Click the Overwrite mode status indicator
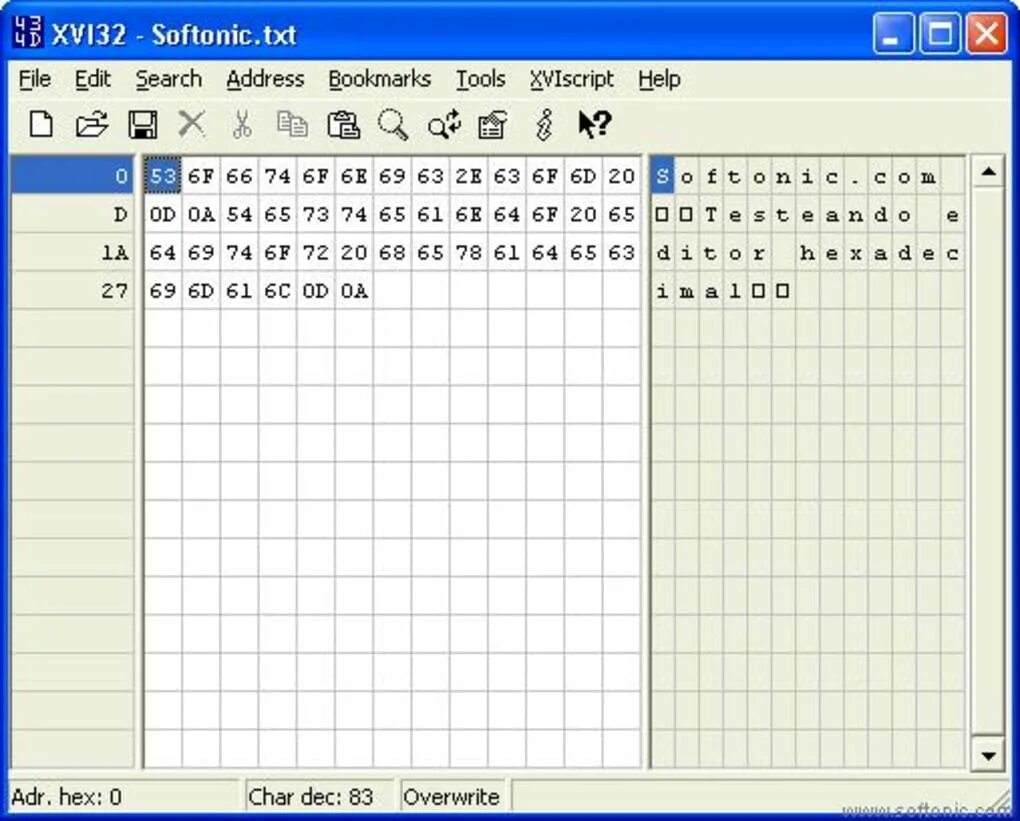Viewport: 1020px width, 821px height. tap(452, 796)
